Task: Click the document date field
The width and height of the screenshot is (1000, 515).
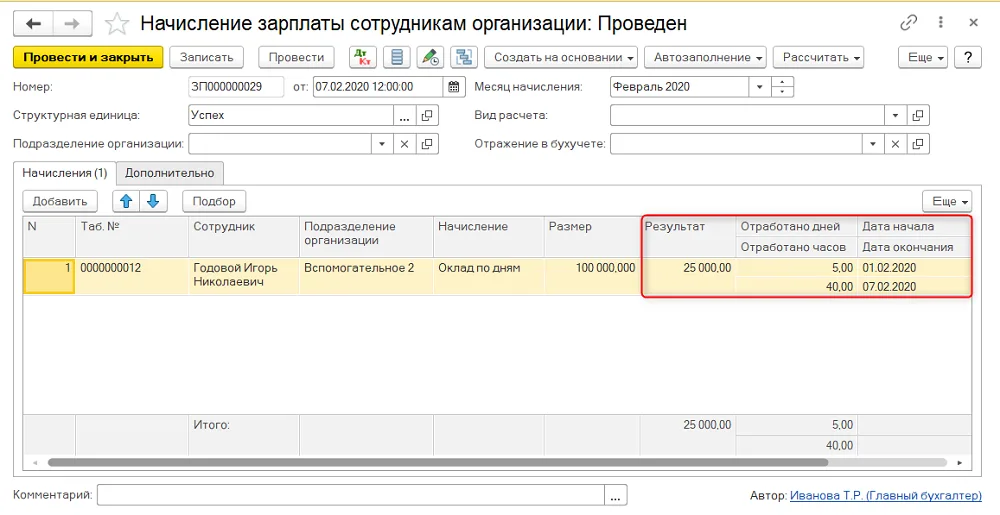Action: [378, 87]
